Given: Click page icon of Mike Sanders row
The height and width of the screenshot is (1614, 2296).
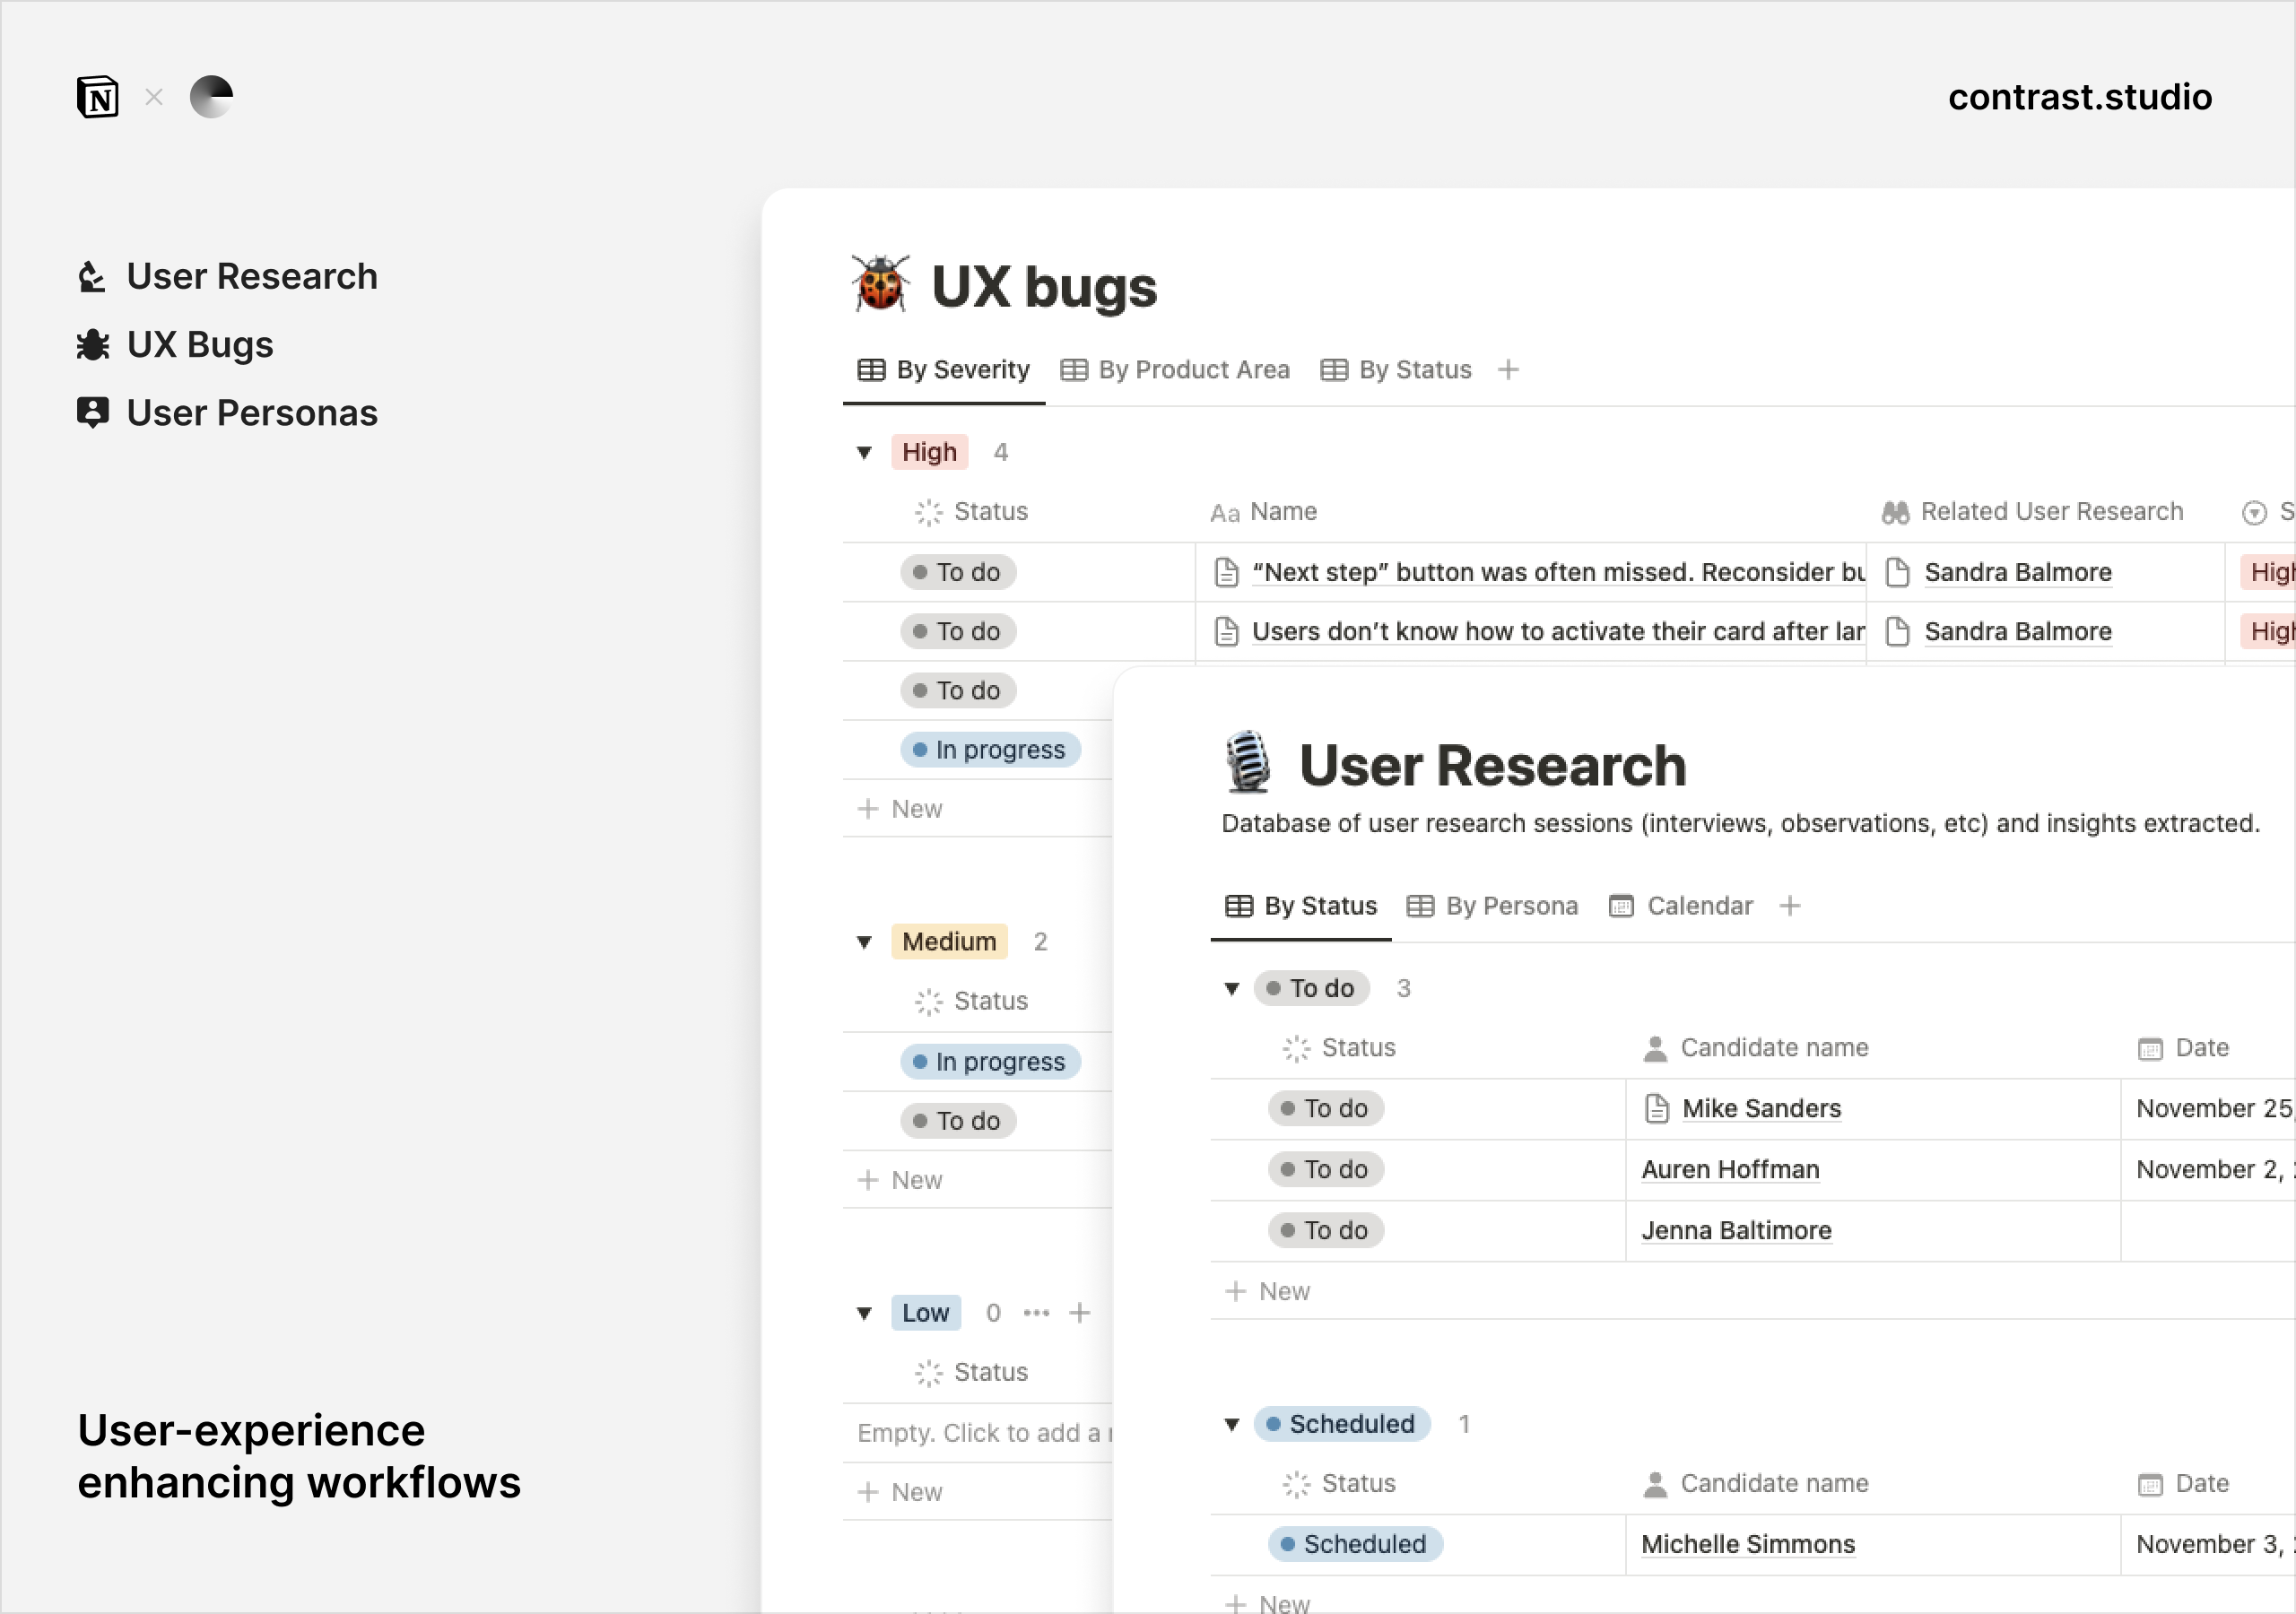Looking at the screenshot, I should click(1657, 1109).
